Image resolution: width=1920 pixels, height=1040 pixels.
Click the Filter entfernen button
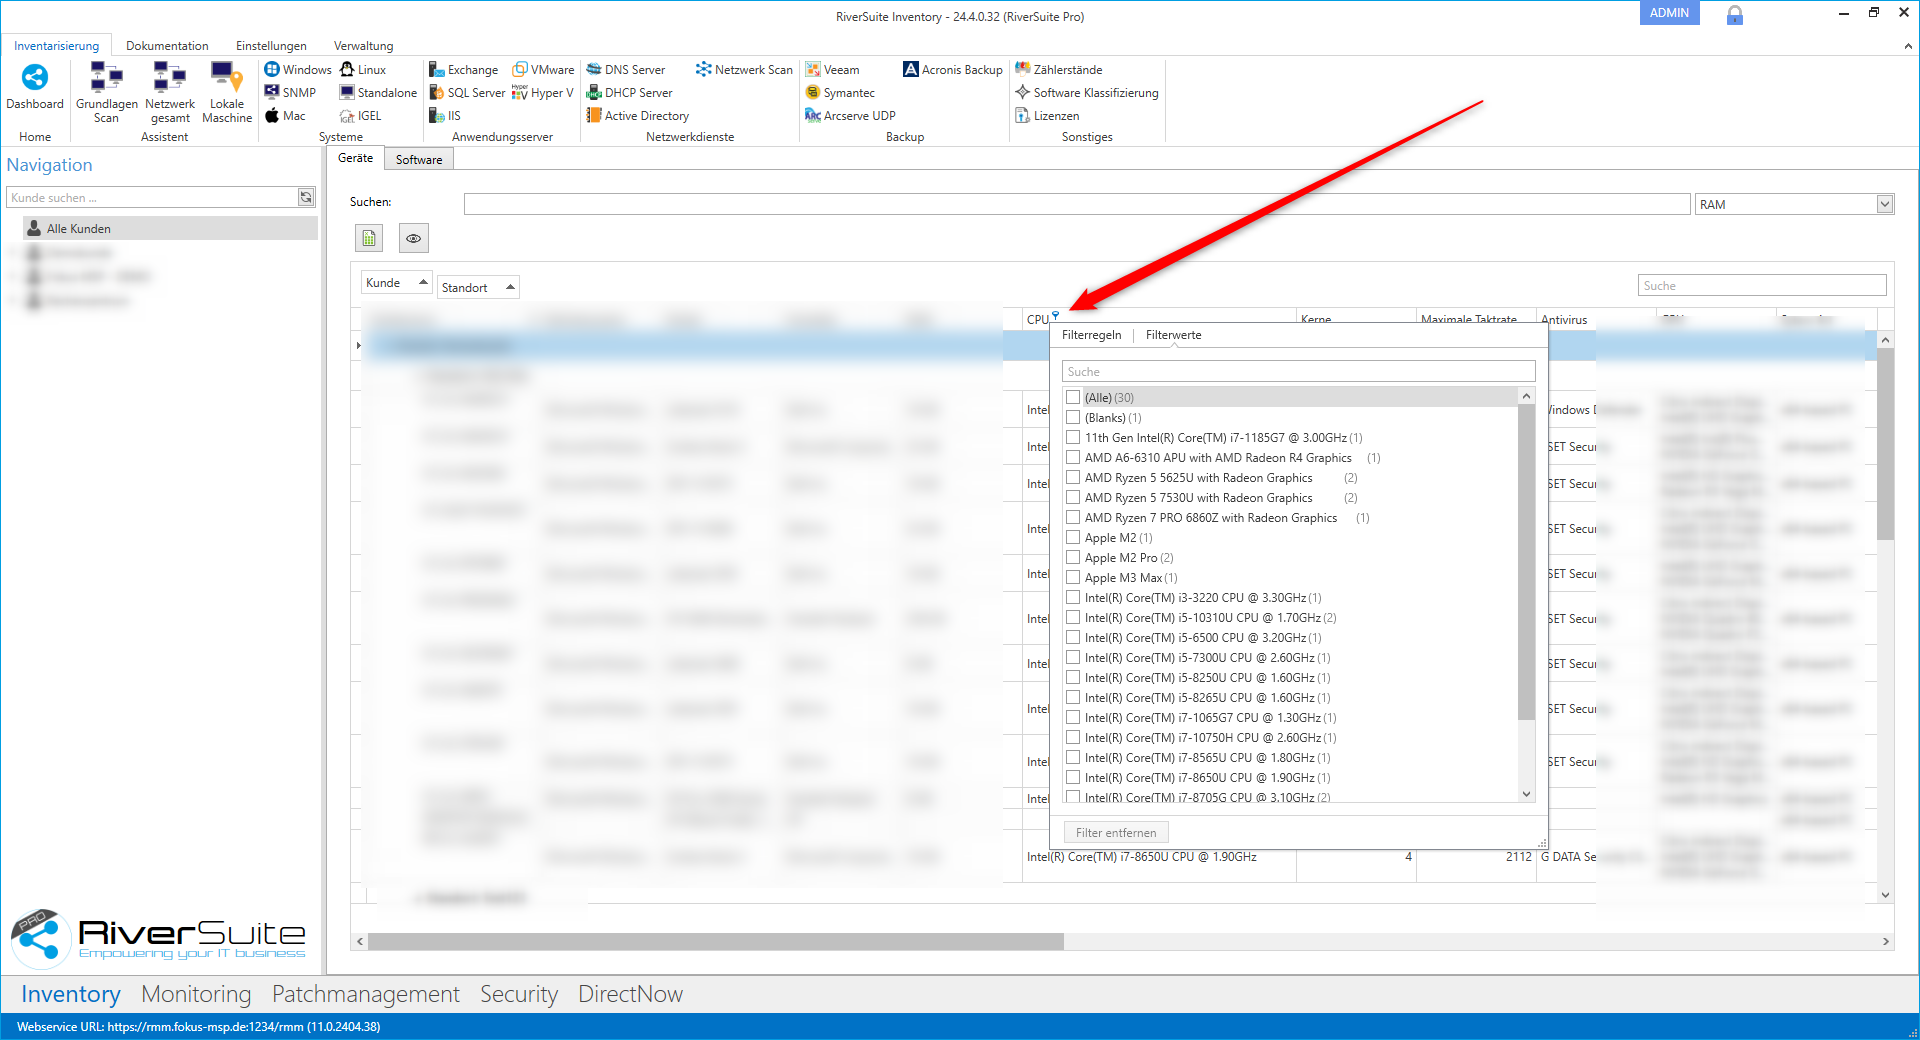point(1115,832)
